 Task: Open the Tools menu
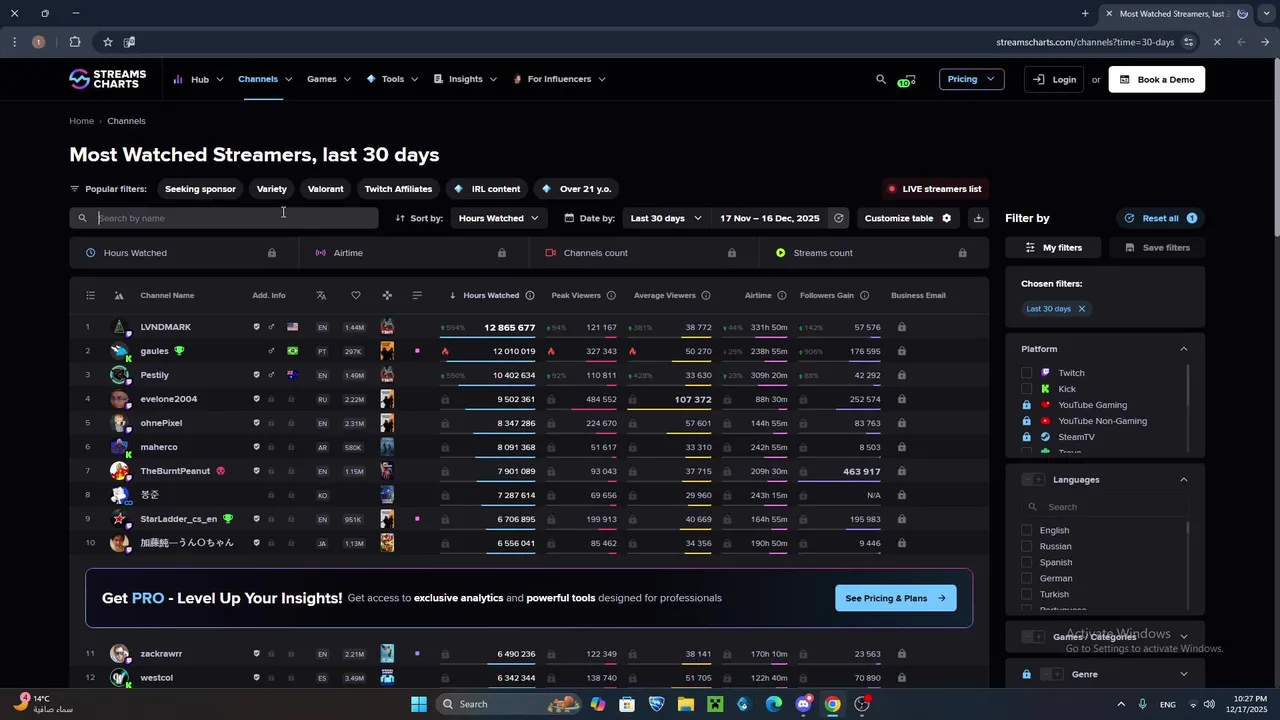coord(392,79)
